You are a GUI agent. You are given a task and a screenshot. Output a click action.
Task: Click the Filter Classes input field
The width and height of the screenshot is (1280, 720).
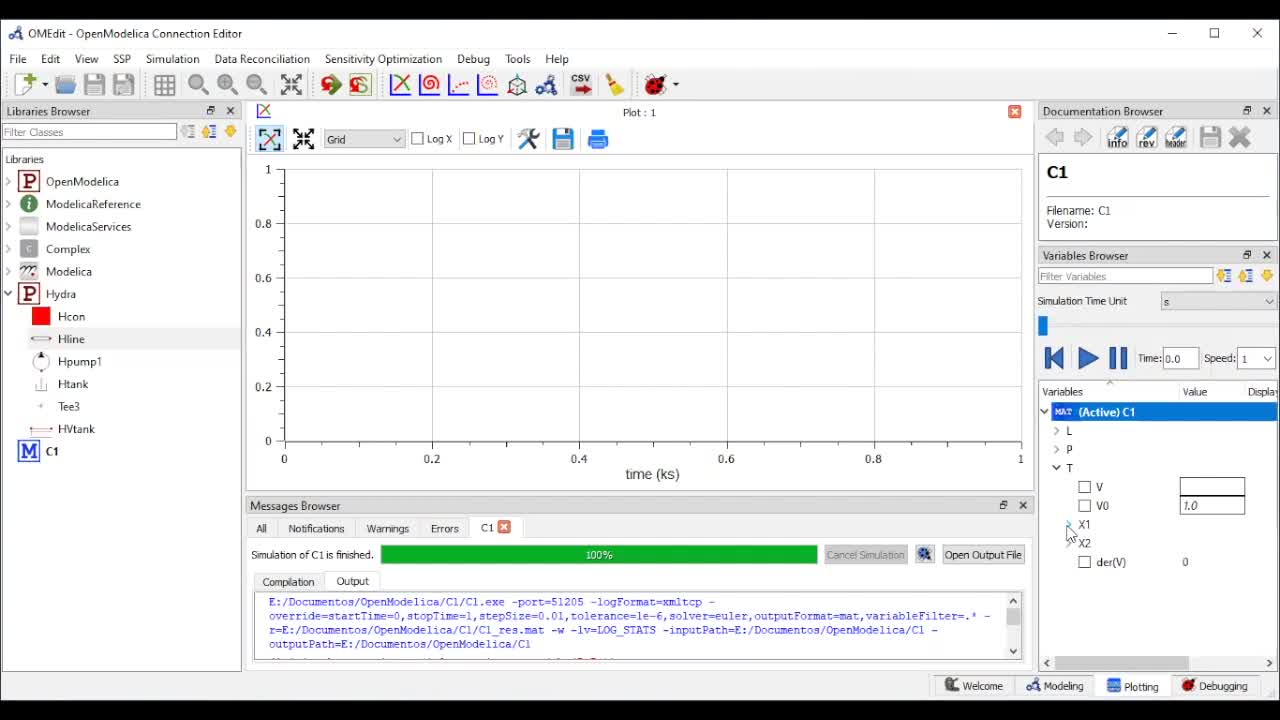tap(89, 132)
